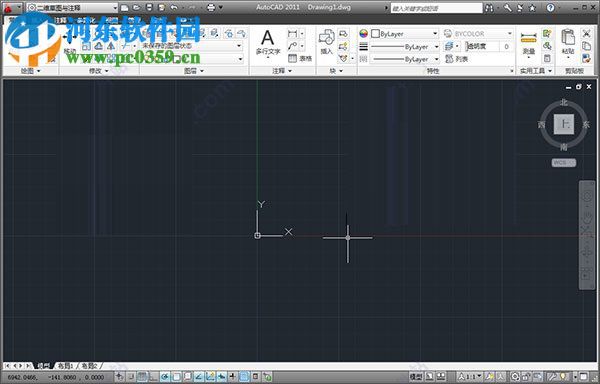Screen dimensions: 600x384
Task: Select the multileader tool icon
Action: pyautogui.click(x=292, y=46)
